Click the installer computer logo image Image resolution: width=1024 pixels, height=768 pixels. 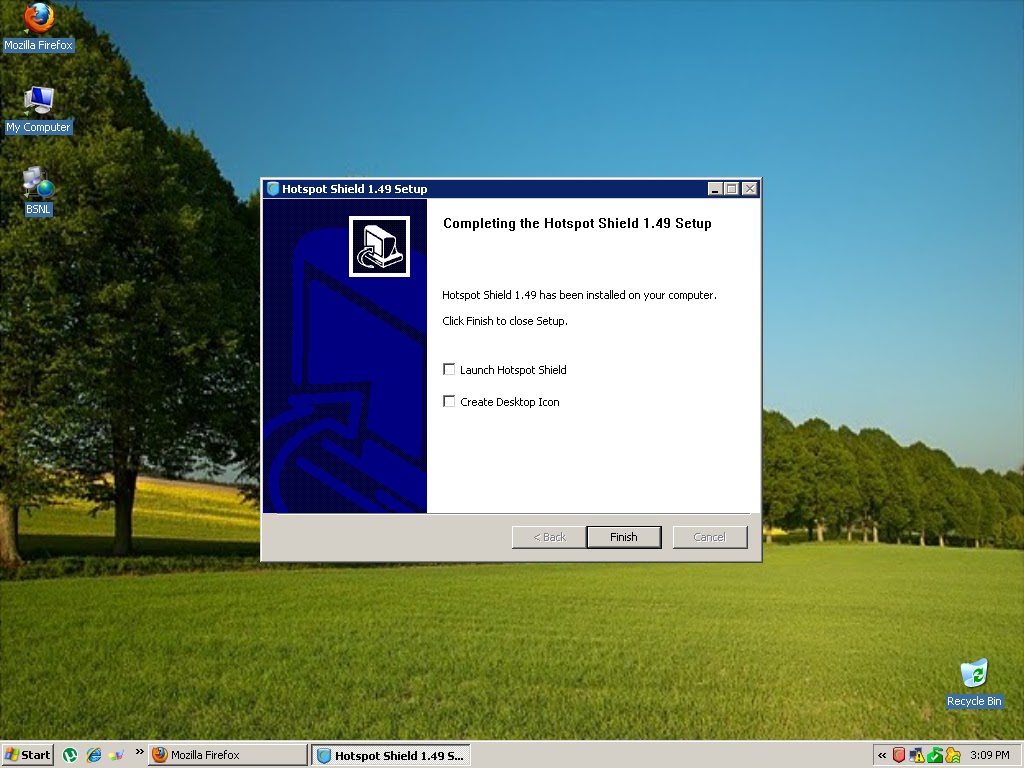pyautogui.click(x=379, y=246)
